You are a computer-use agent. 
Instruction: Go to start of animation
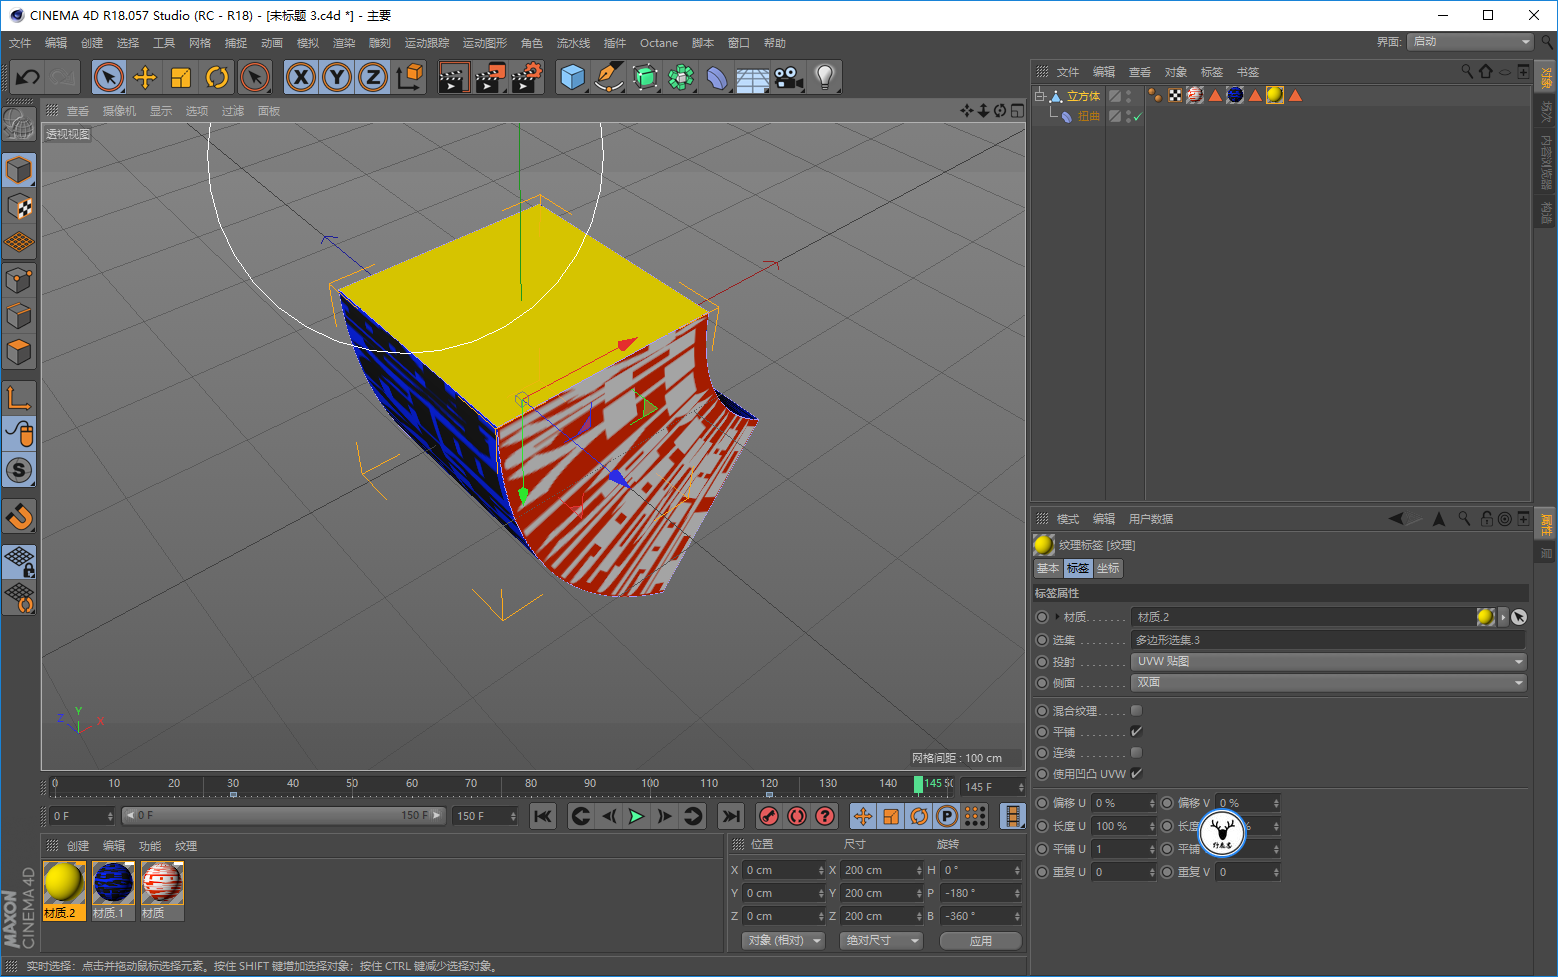543,816
